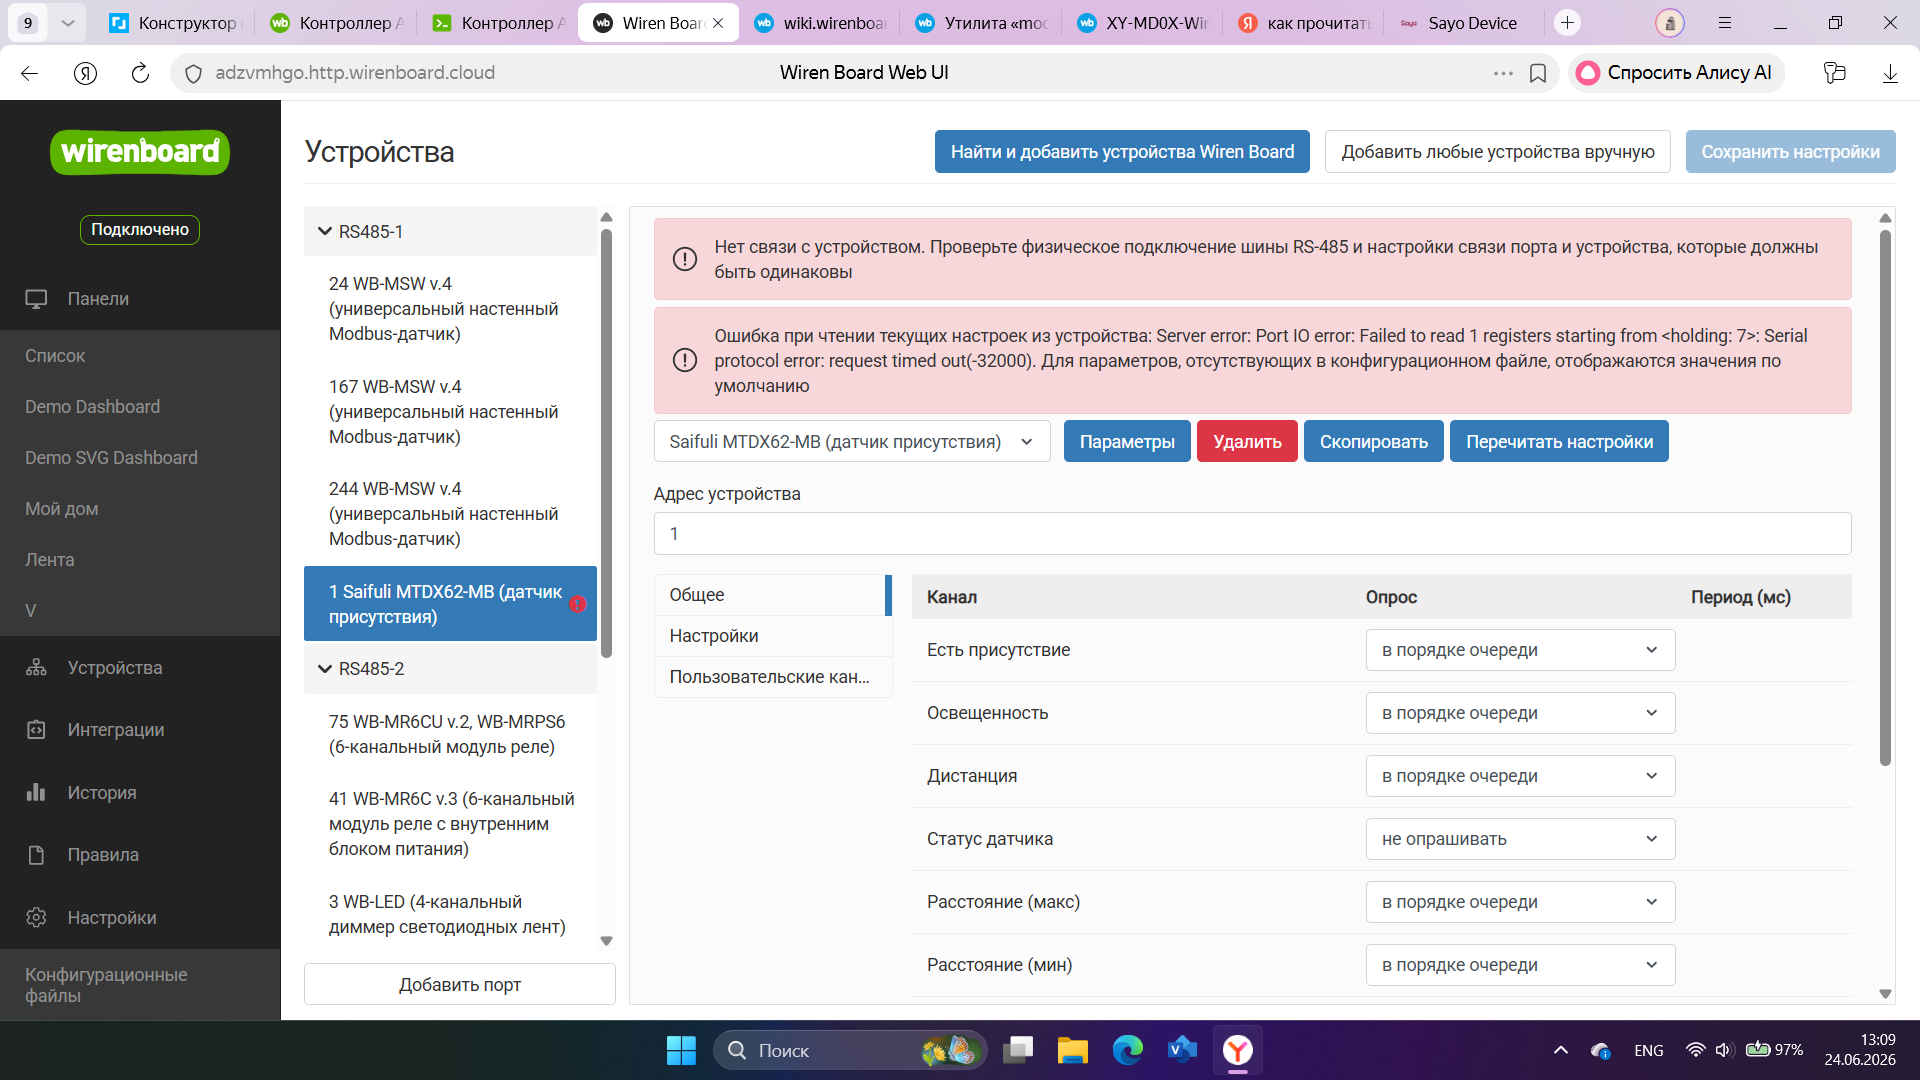Select device 75 WB-MR6CU v.2

coord(450,735)
